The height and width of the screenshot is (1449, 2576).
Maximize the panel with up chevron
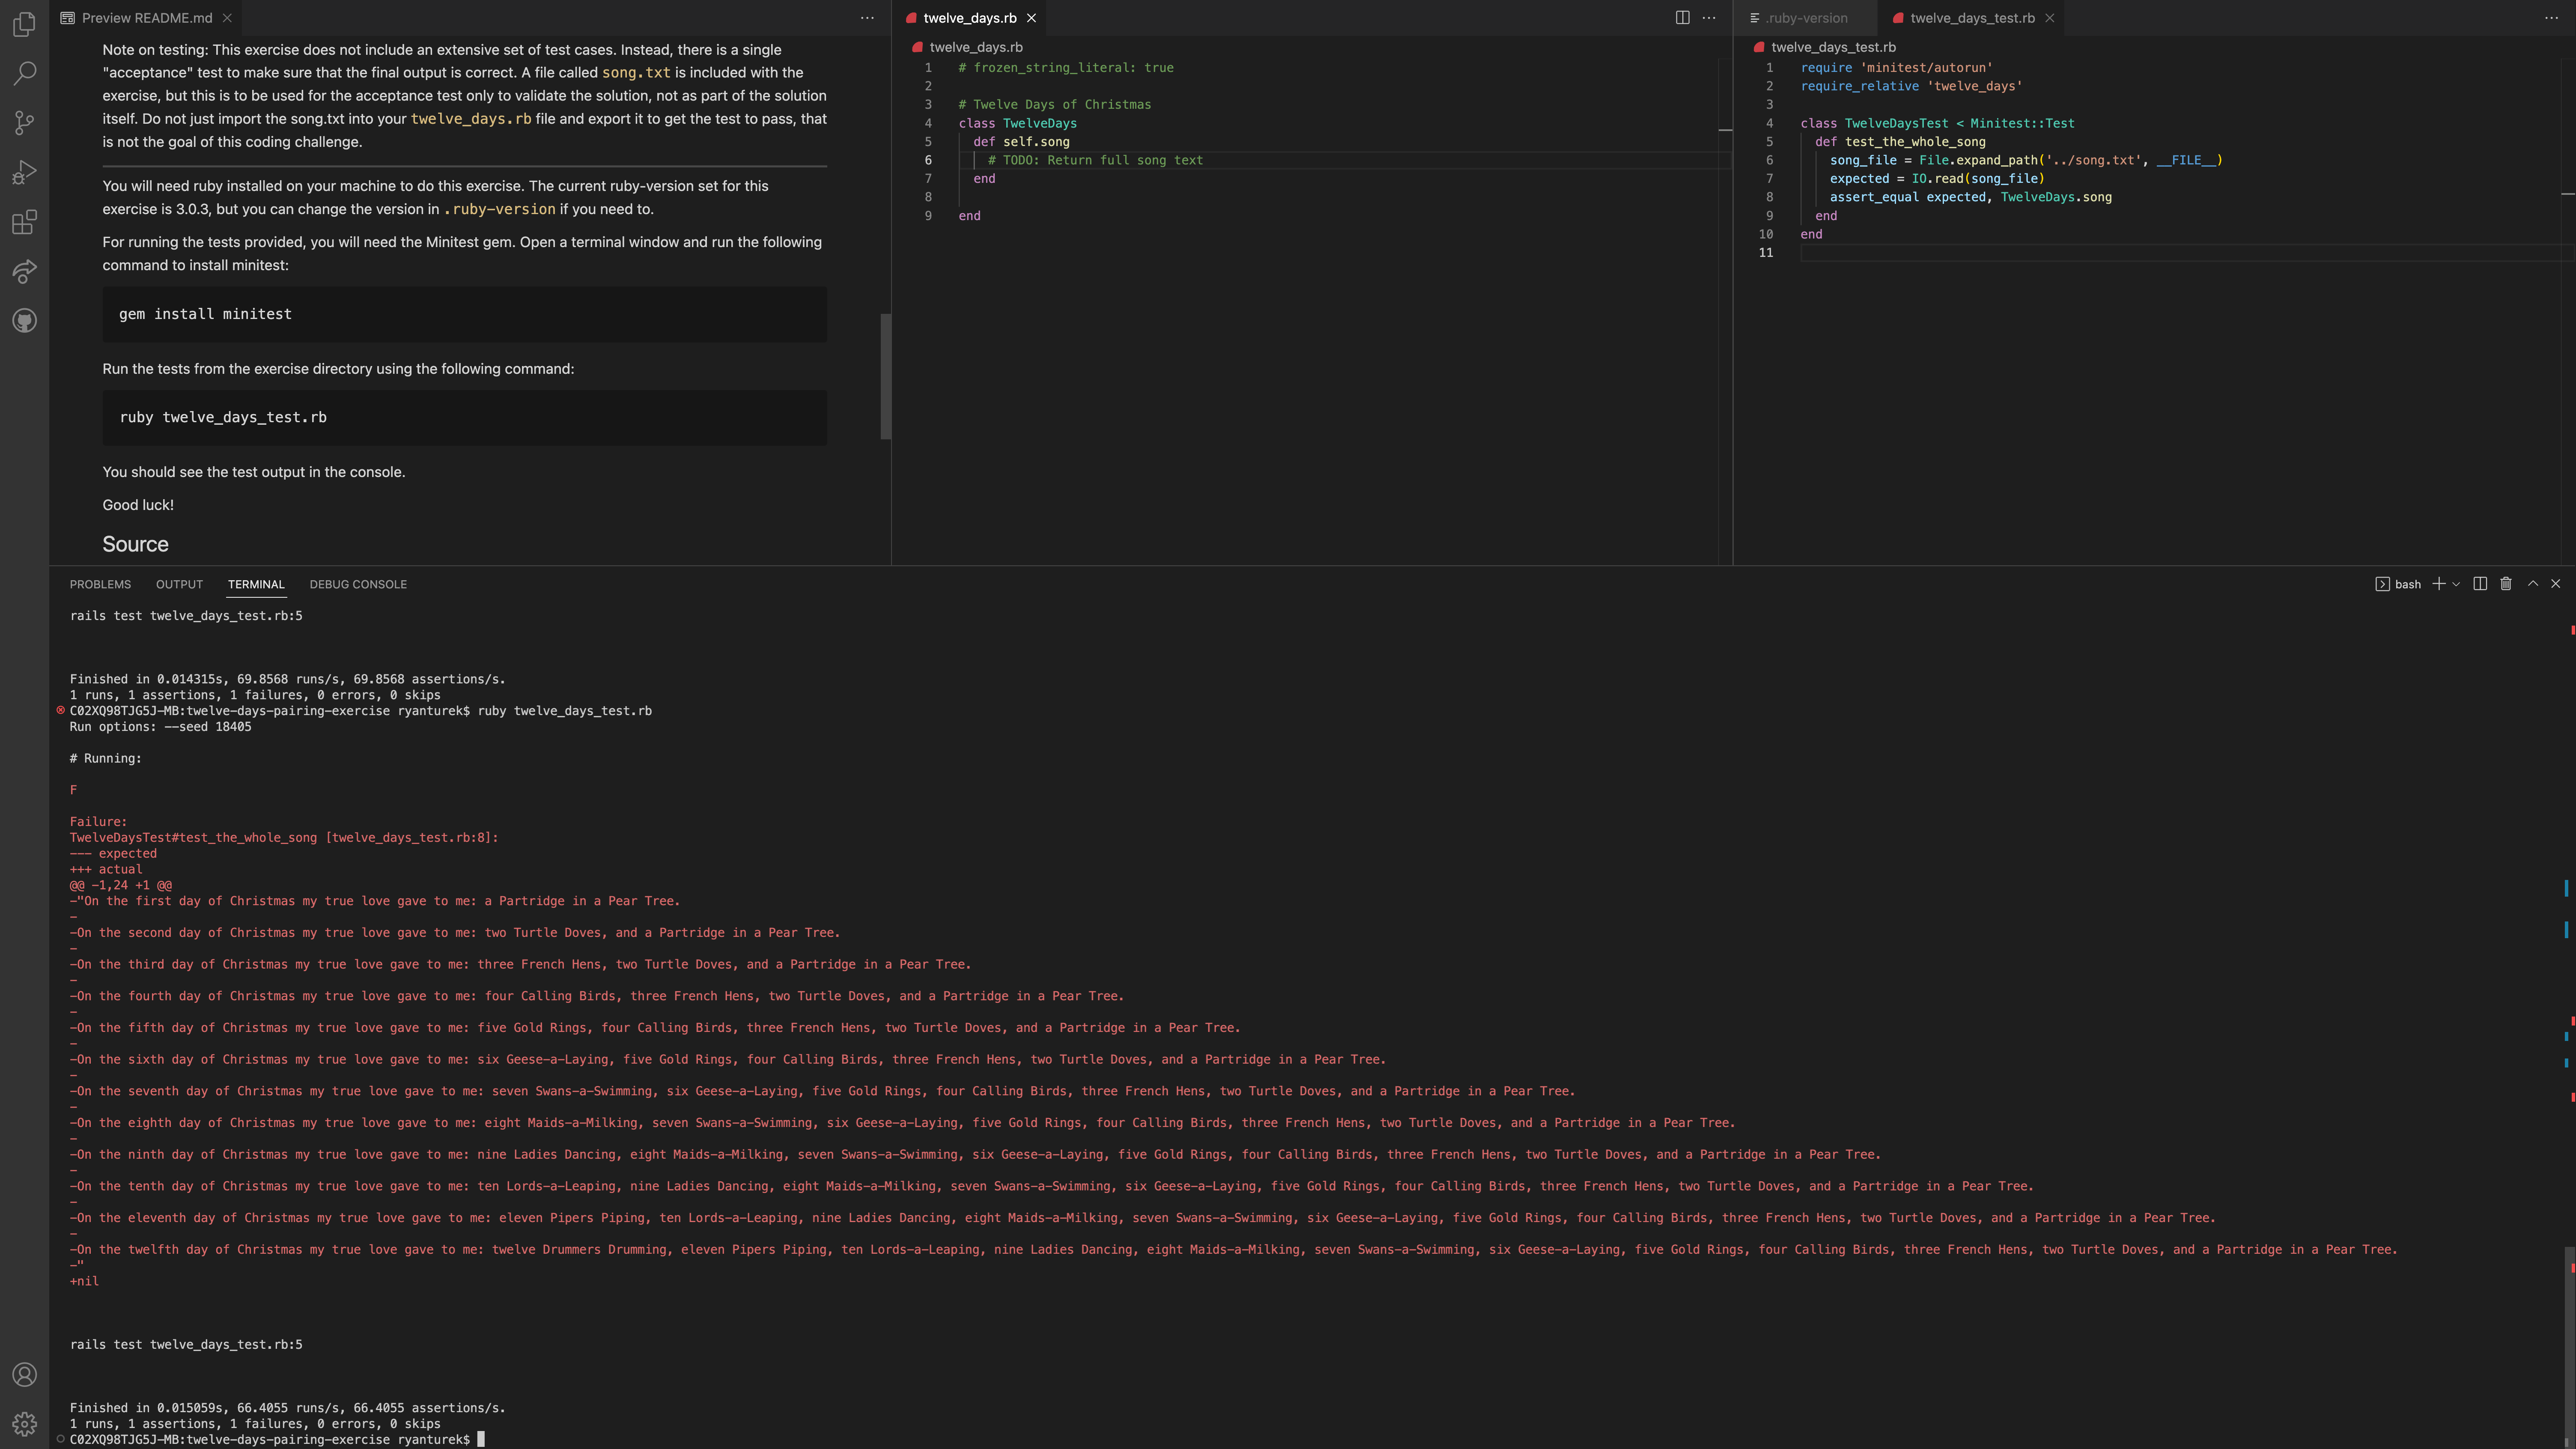tap(2533, 583)
